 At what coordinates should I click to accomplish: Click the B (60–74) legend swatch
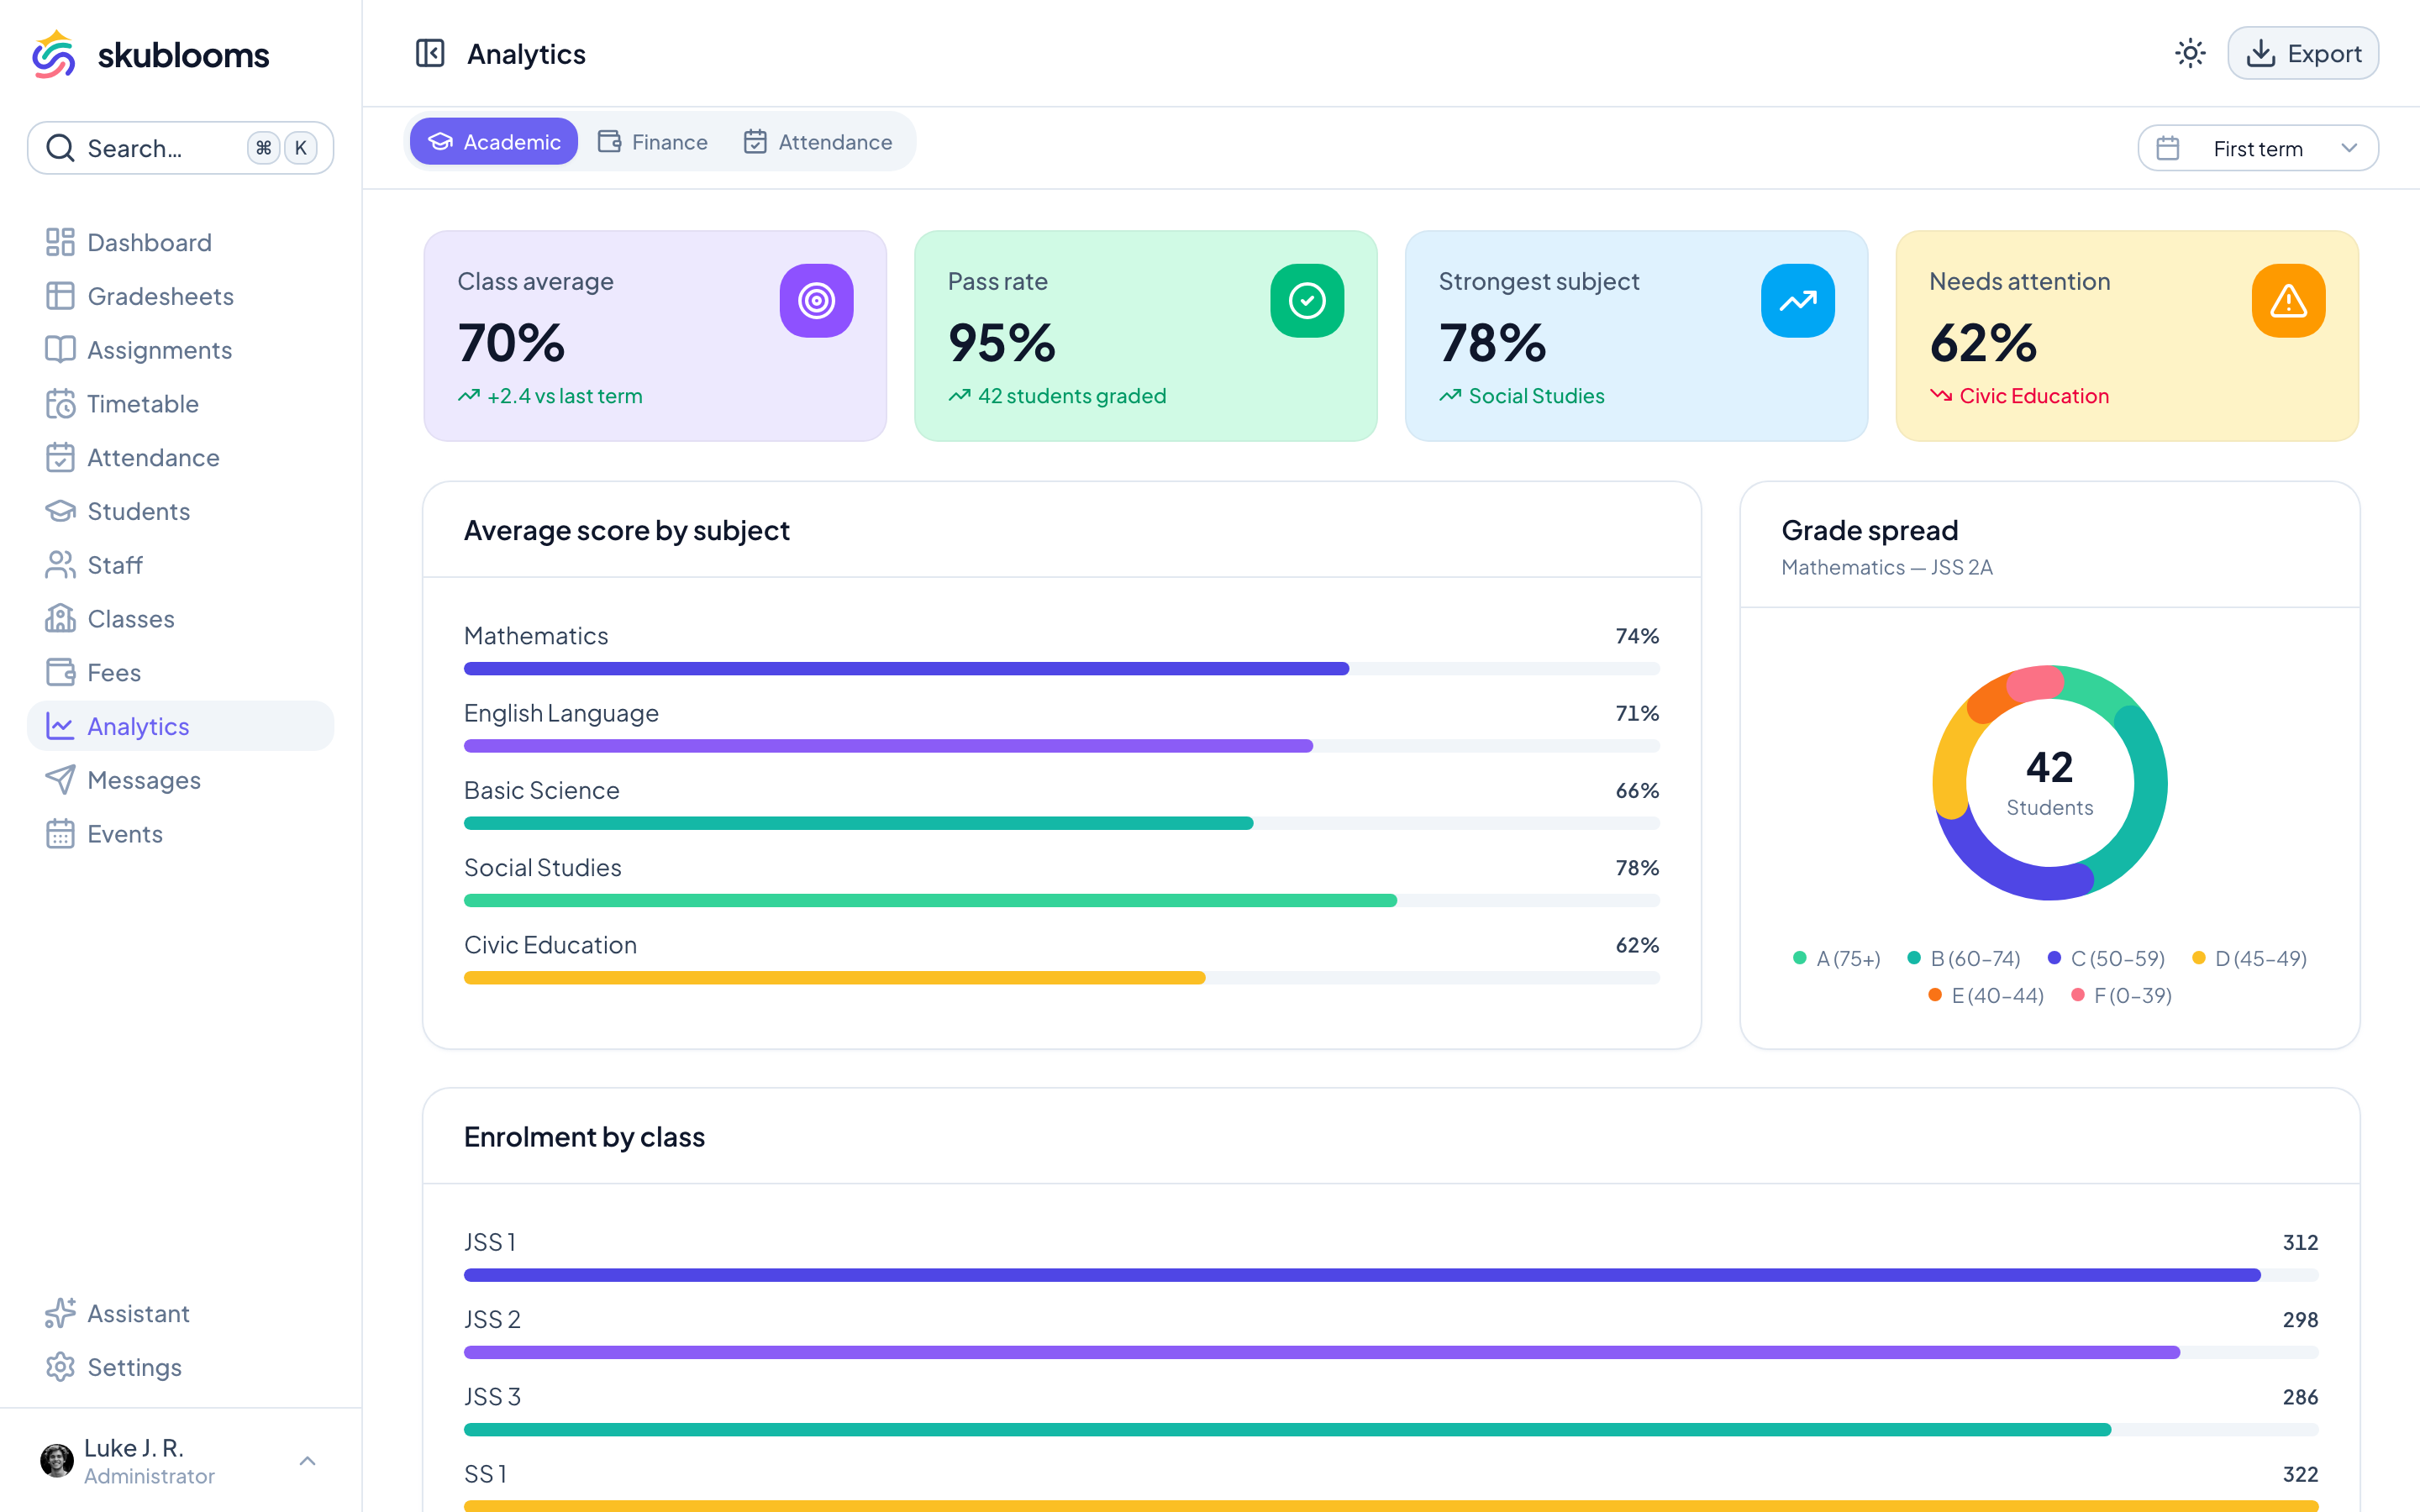pyautogui.click(x=1914, y=958)
